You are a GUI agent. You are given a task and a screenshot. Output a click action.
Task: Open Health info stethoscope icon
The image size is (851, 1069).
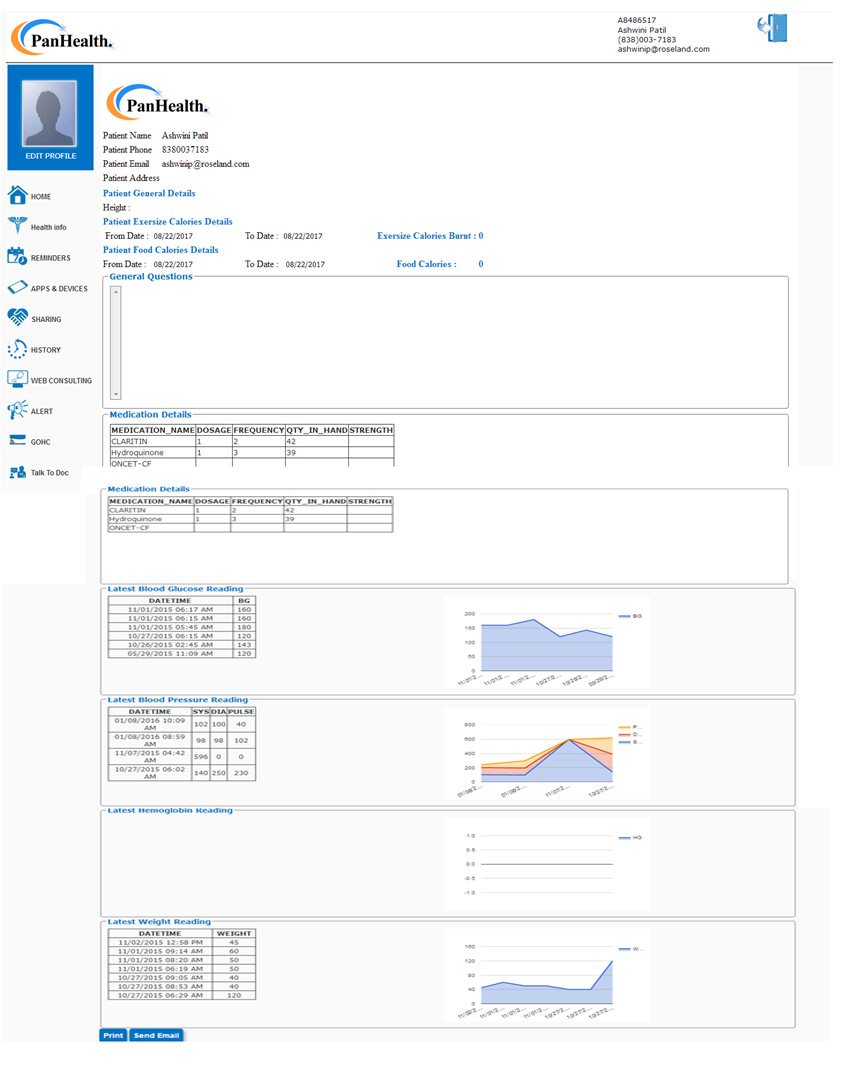(17, 226)
